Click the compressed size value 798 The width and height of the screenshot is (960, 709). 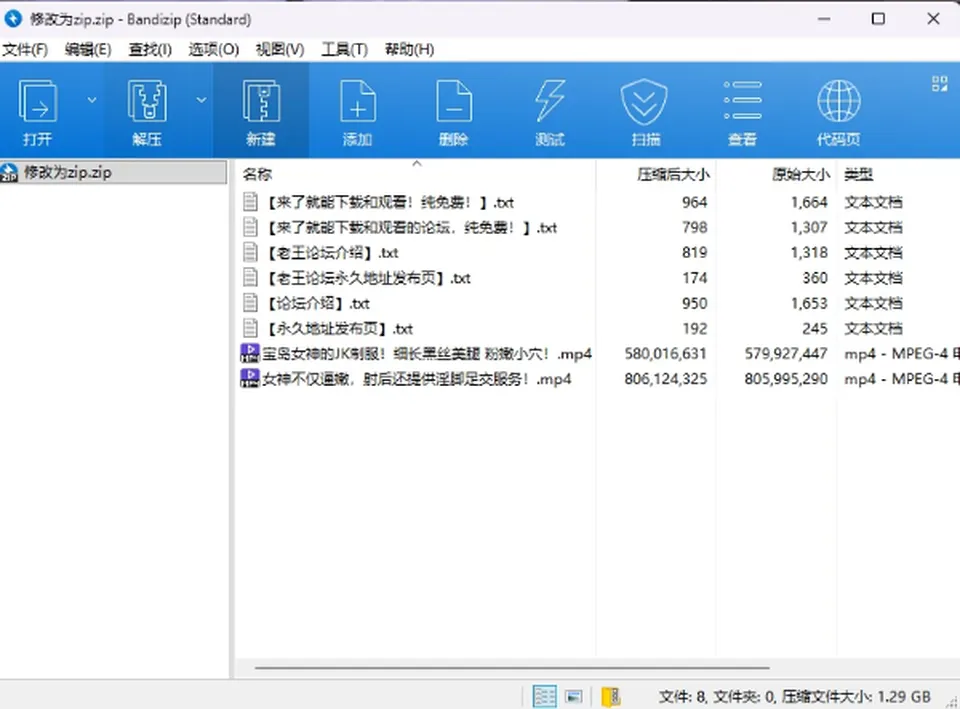tap(694, 227)
